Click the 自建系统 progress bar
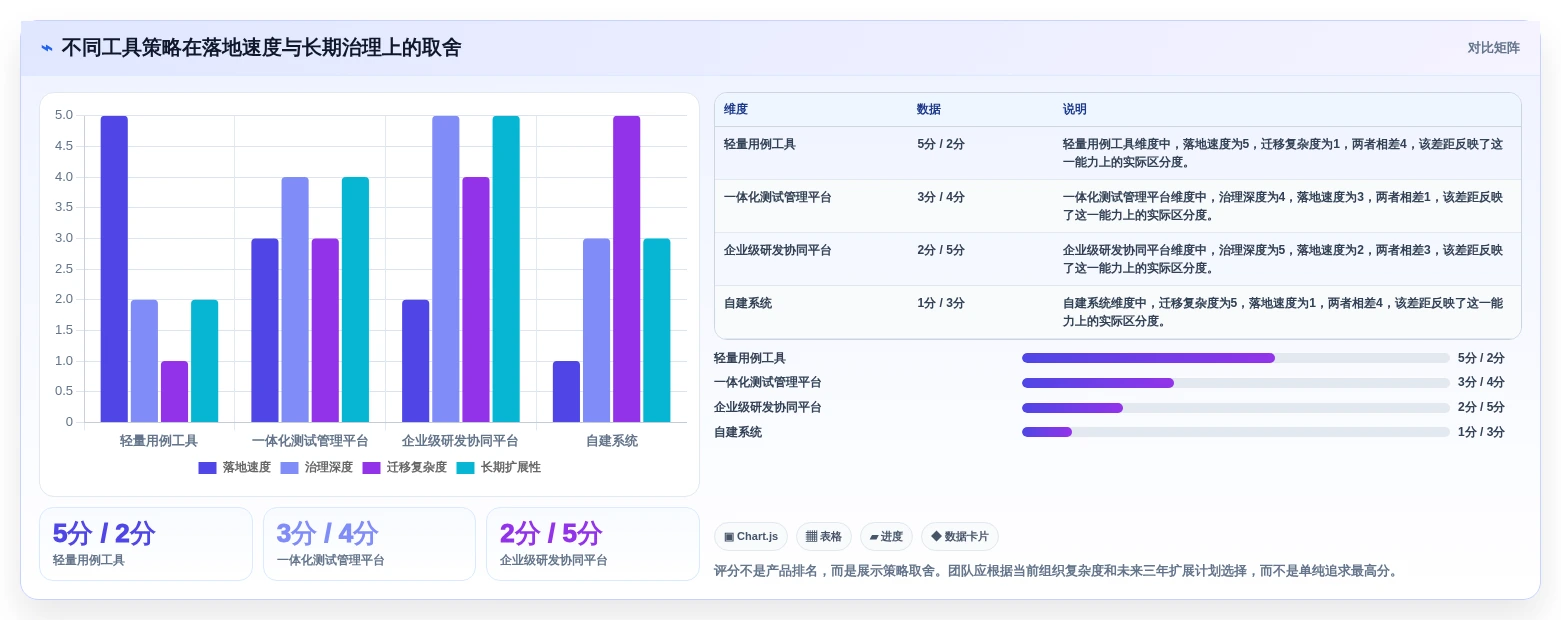 (1236, 432)
